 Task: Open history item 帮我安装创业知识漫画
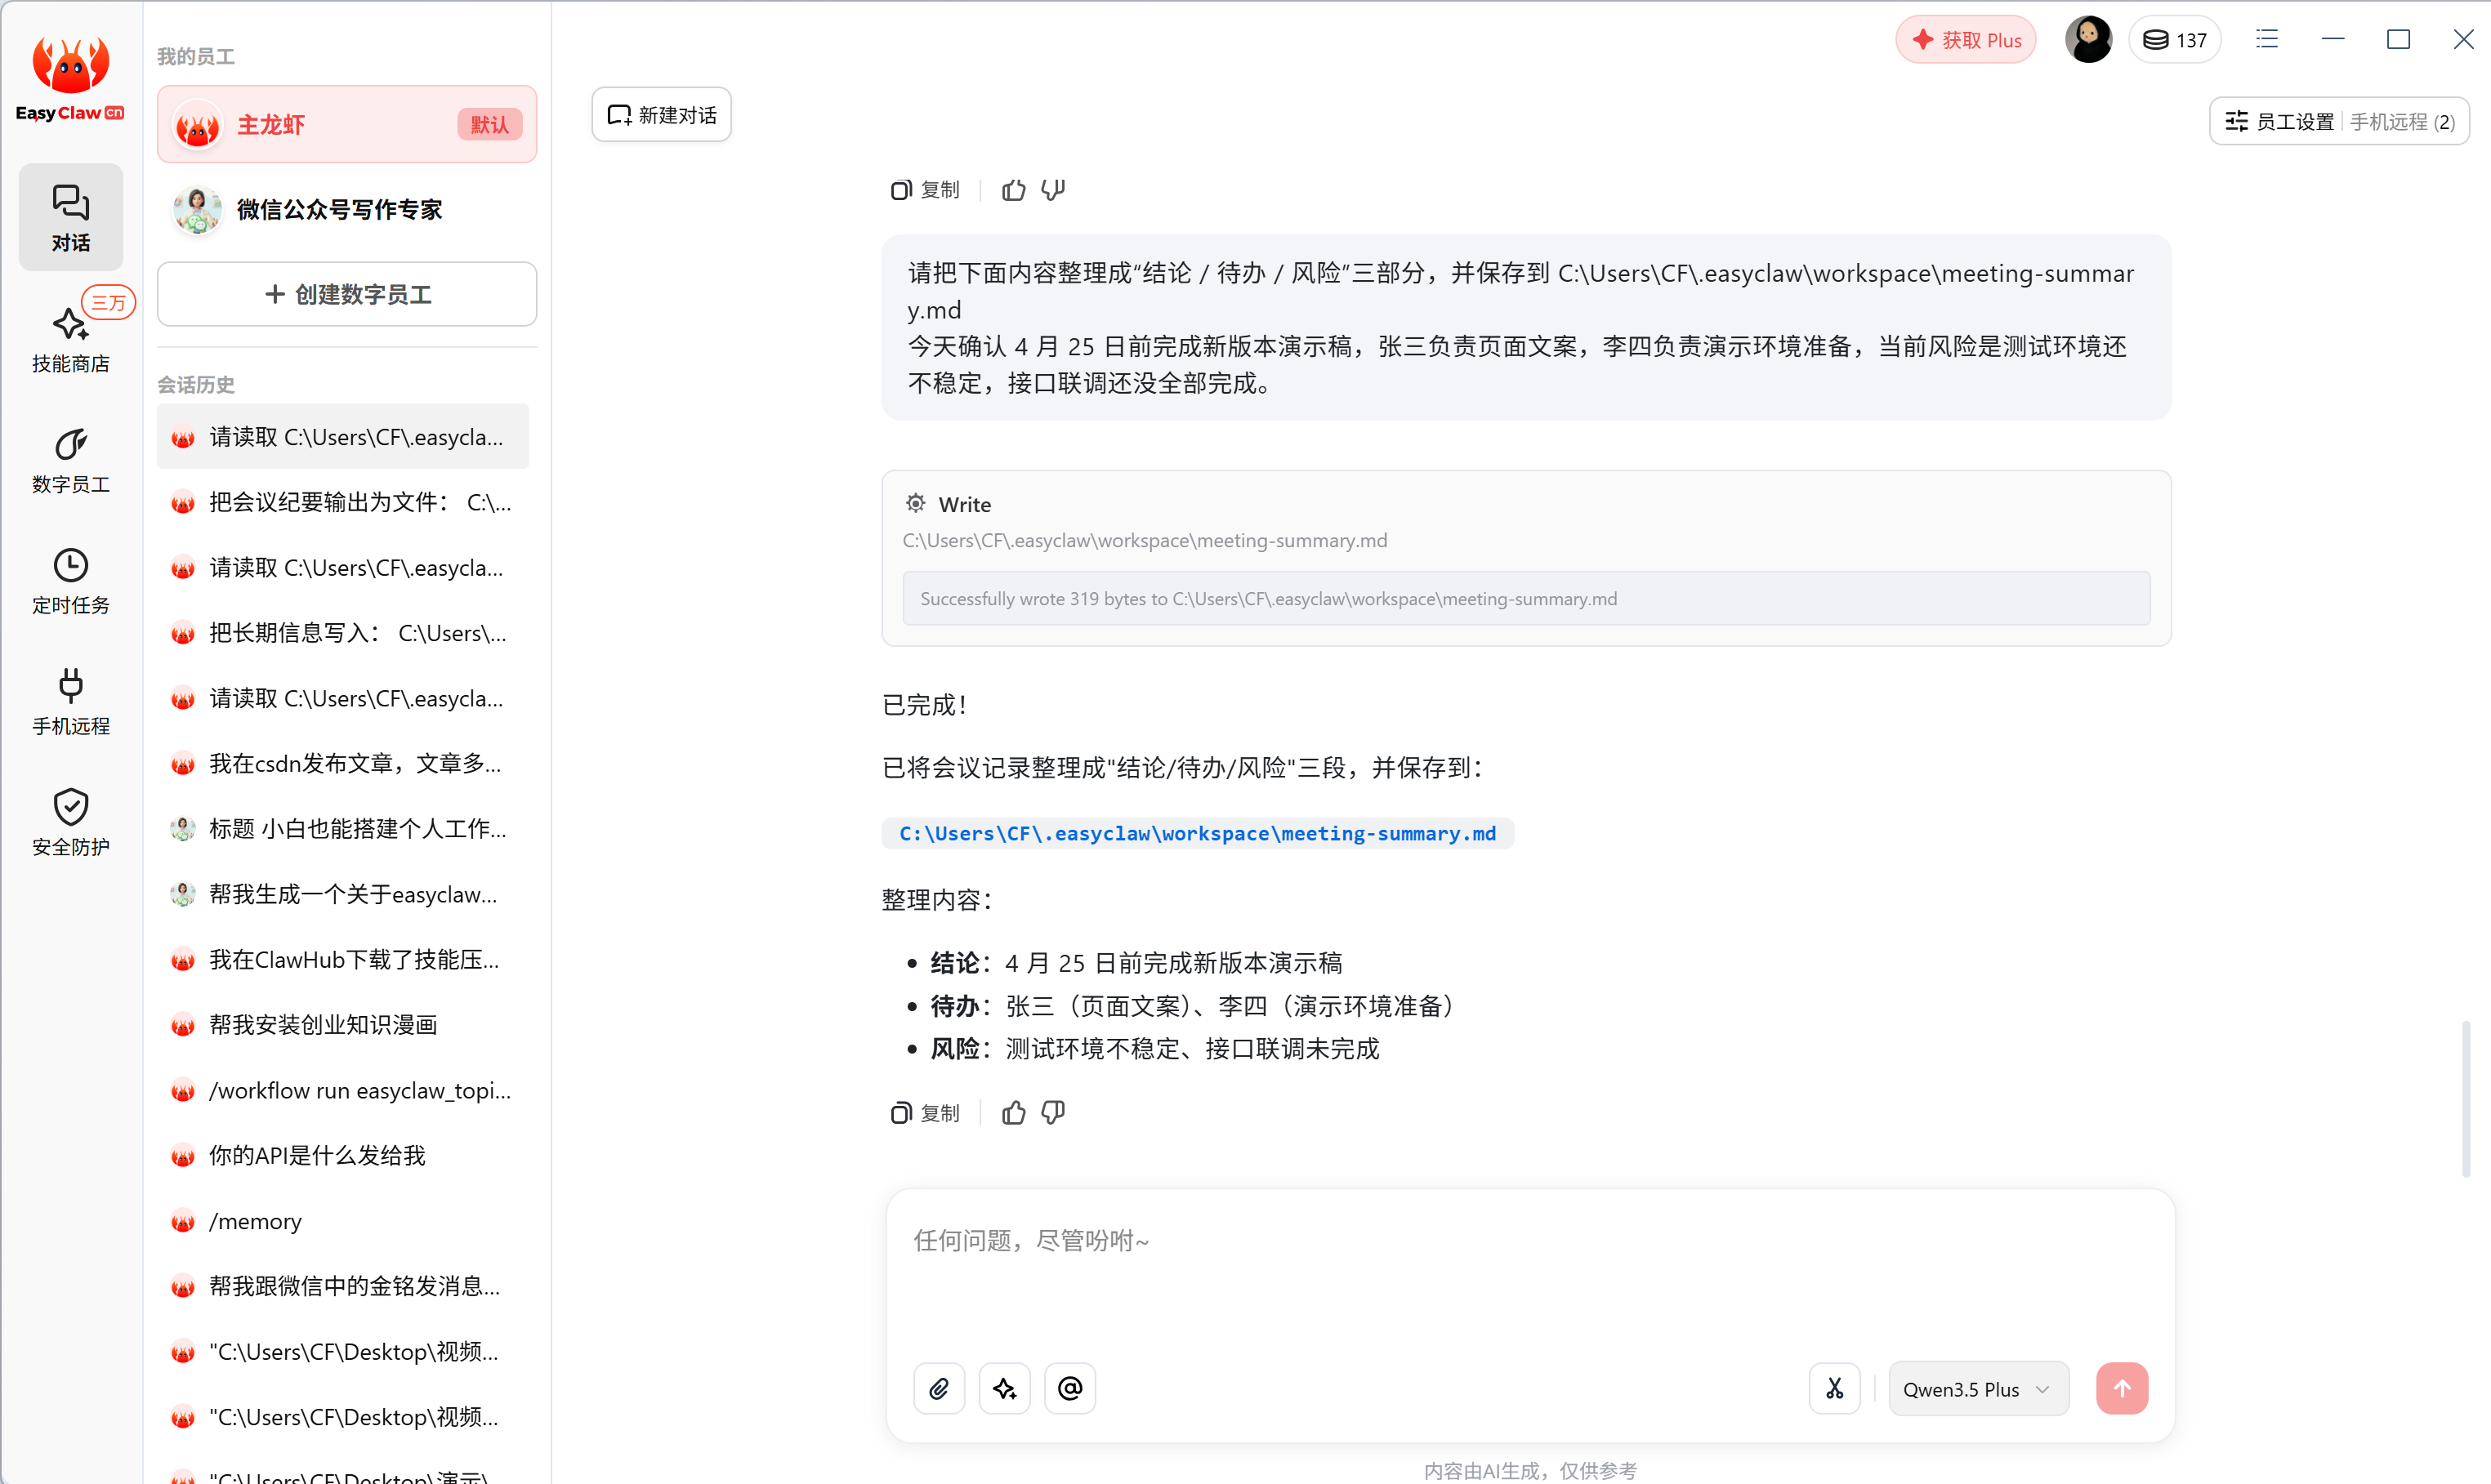pos(343,1024)
